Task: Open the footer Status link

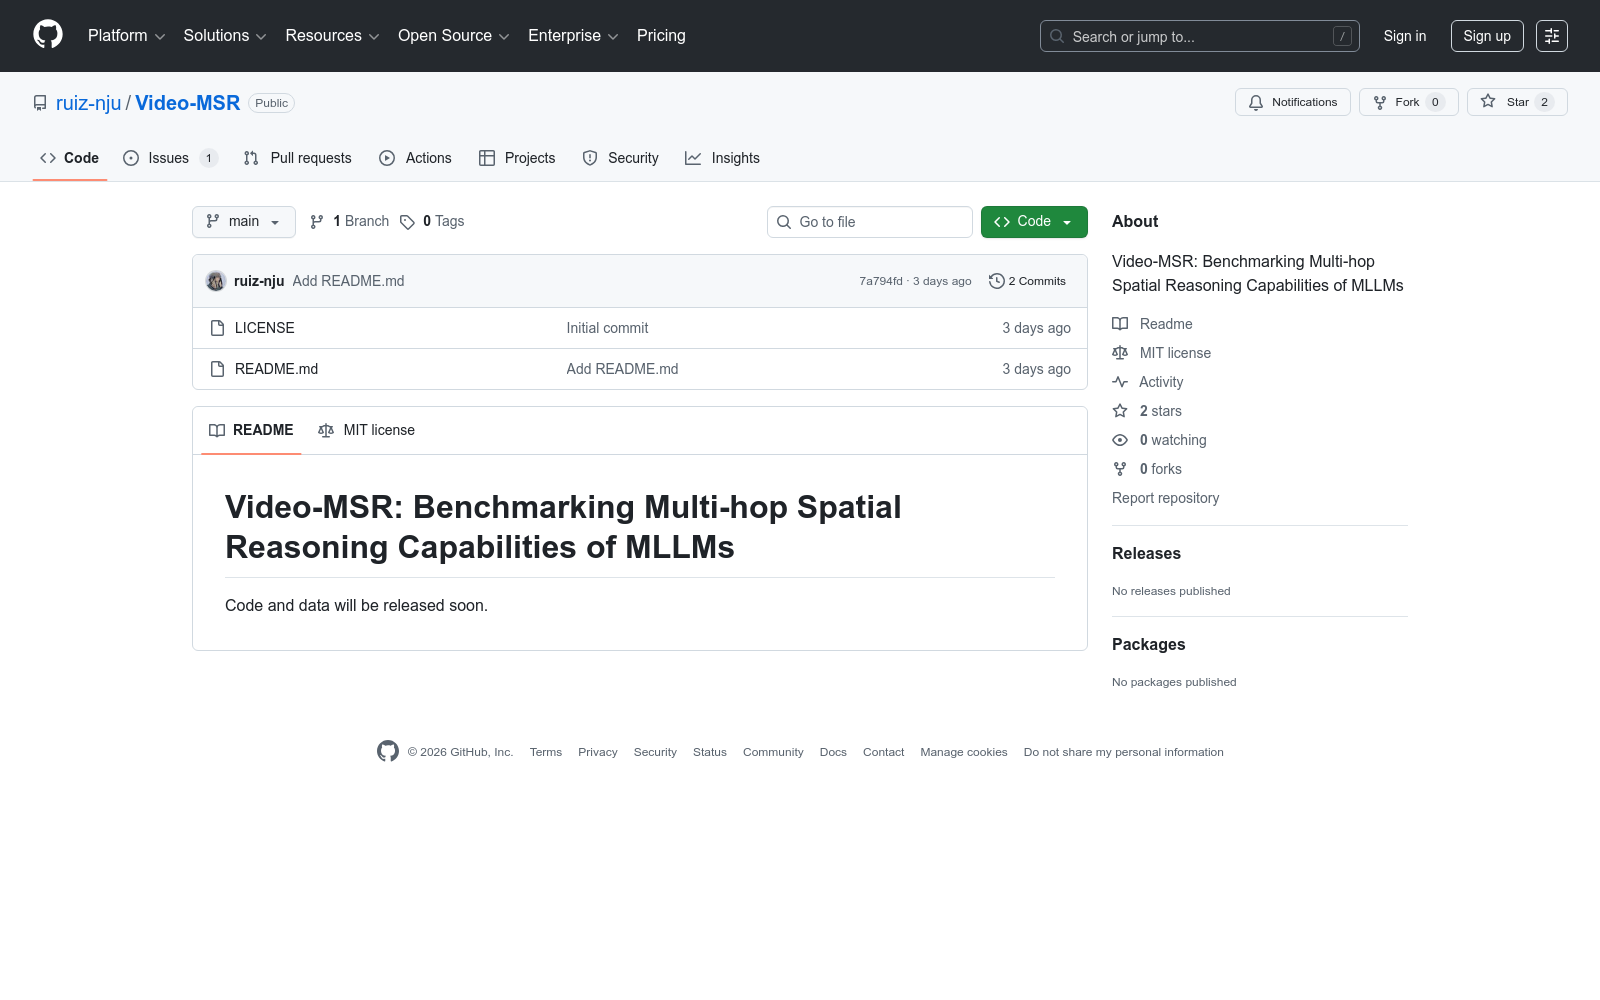Action: pyautogui.click(x=710, y=752)
